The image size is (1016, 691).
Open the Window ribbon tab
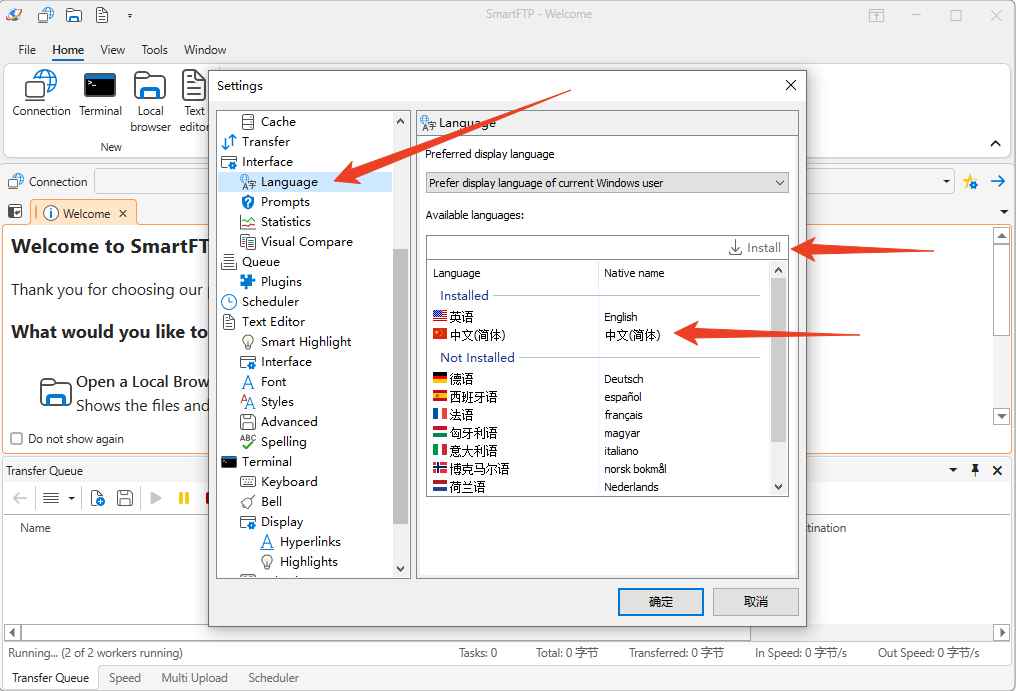[x=205, y=50]
